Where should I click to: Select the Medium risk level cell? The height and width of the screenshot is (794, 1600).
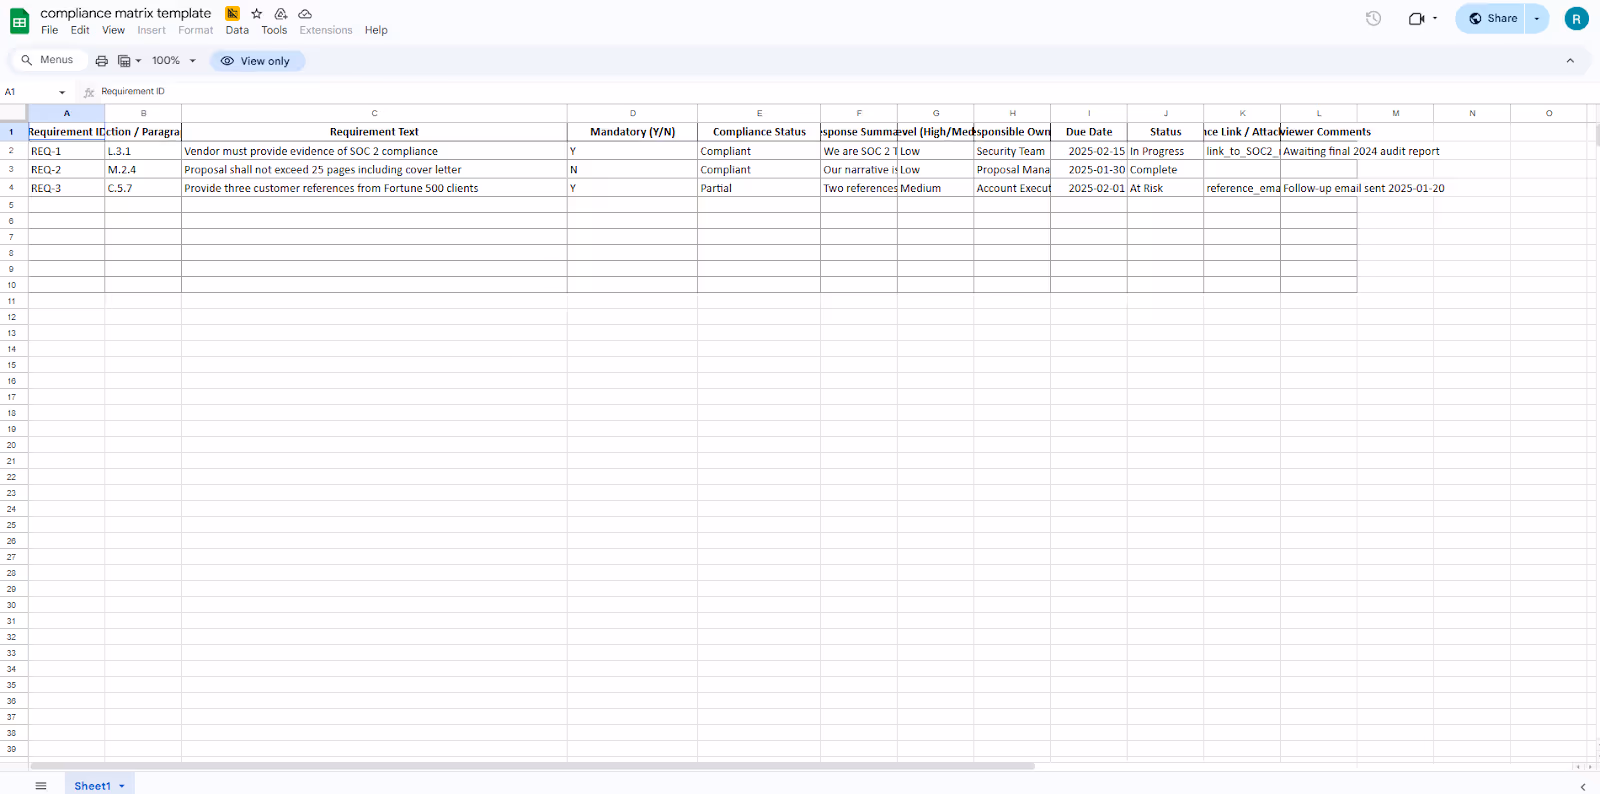coord(935,188)
